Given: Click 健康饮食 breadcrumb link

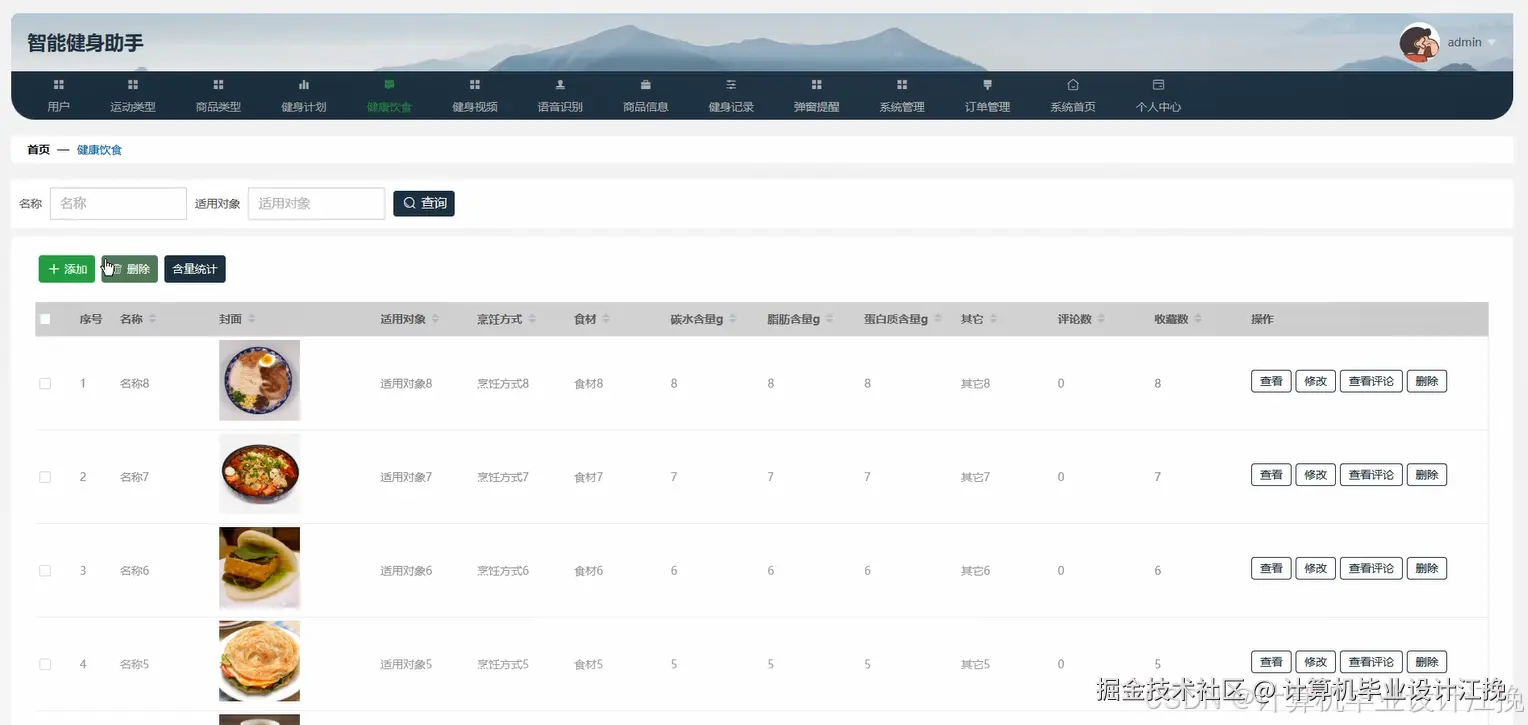Looking at the screenshot, I should point(99,150).
